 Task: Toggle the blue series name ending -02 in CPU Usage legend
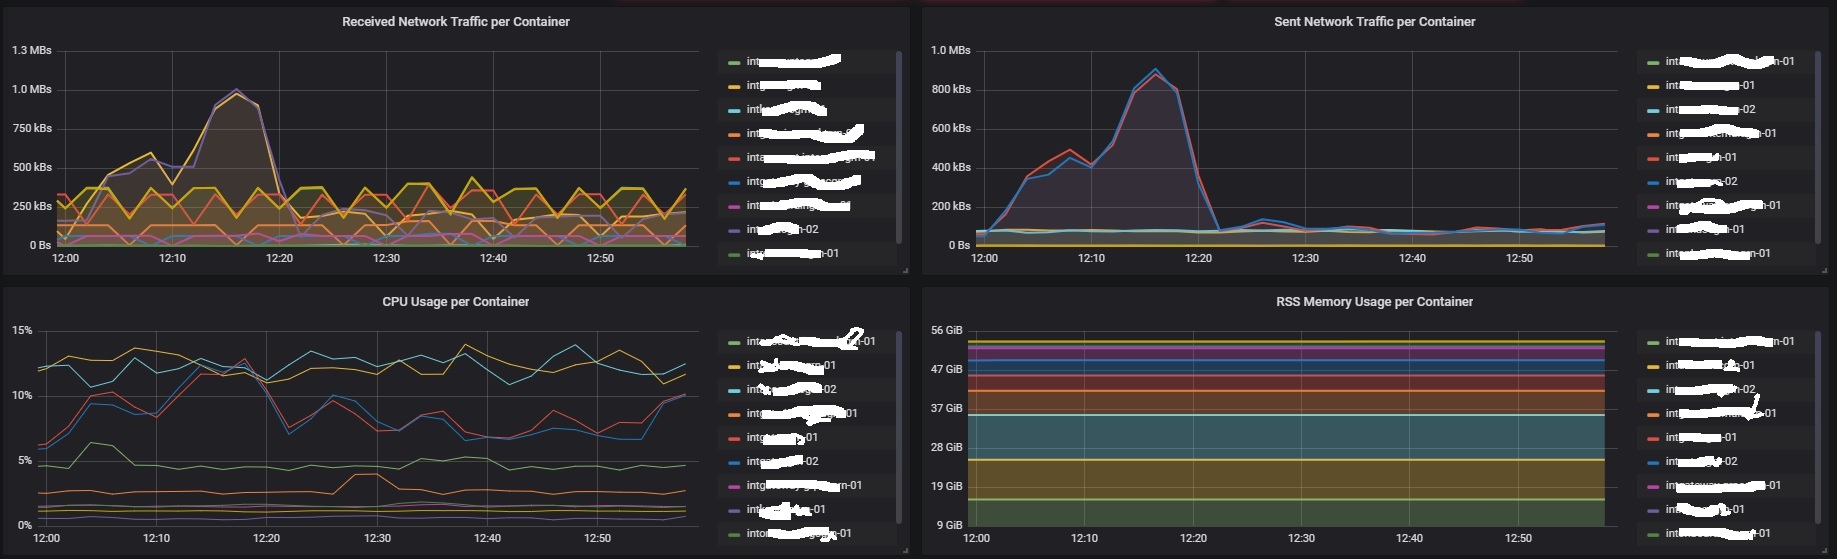pos(782,461)
